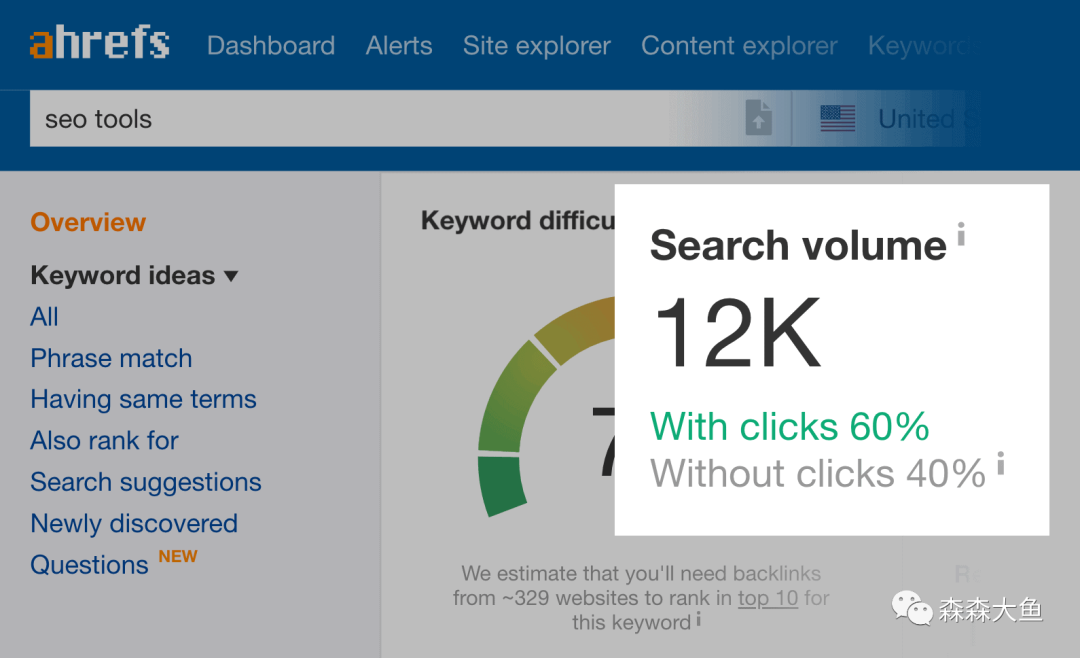
Task: Open the Questions report marked NEW
Action: pos(89,565)
